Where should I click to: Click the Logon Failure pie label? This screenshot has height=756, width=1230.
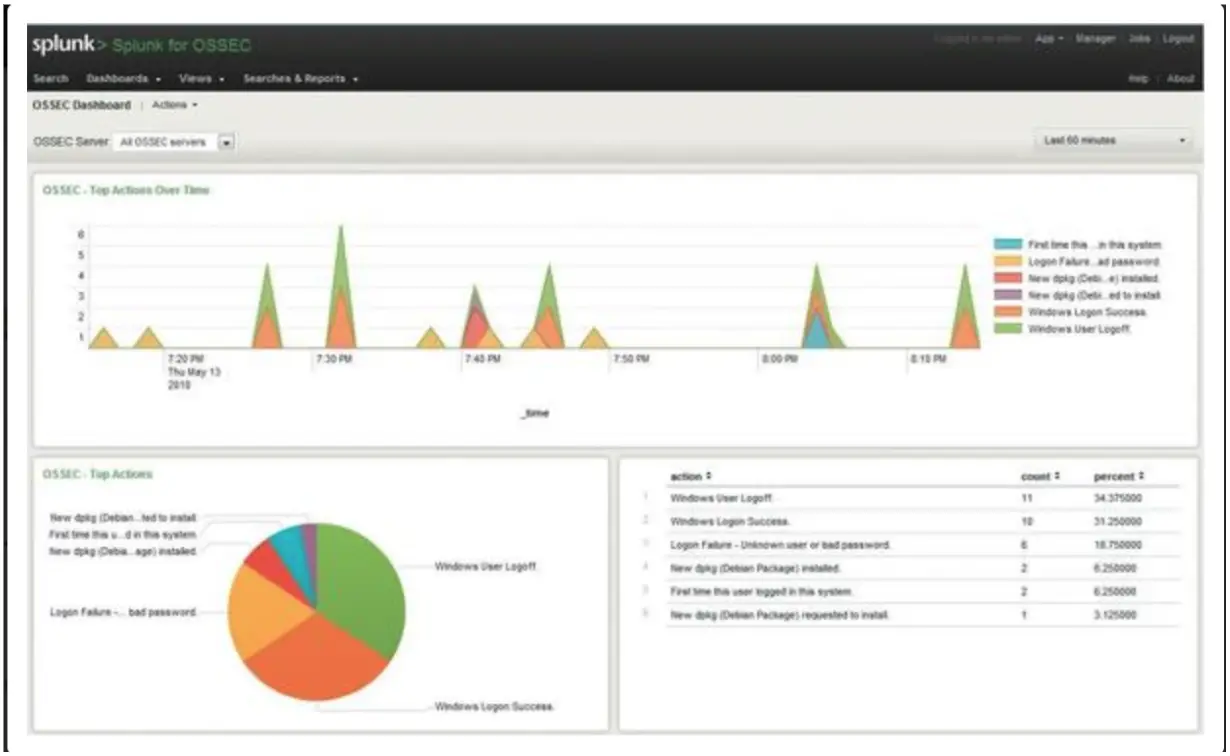[124, 611]
